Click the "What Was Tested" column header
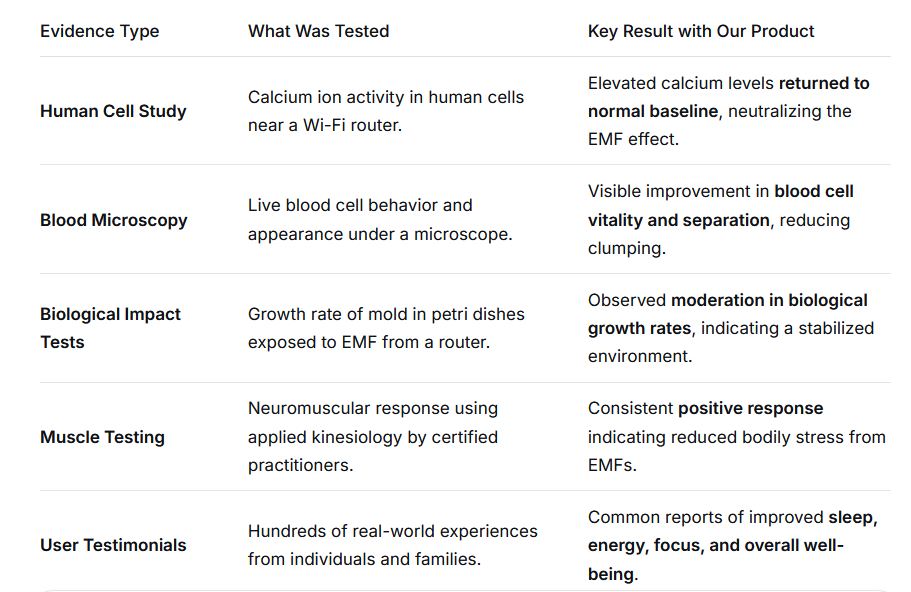The width and height of the screenshot is (911, 592). (318, 31)
